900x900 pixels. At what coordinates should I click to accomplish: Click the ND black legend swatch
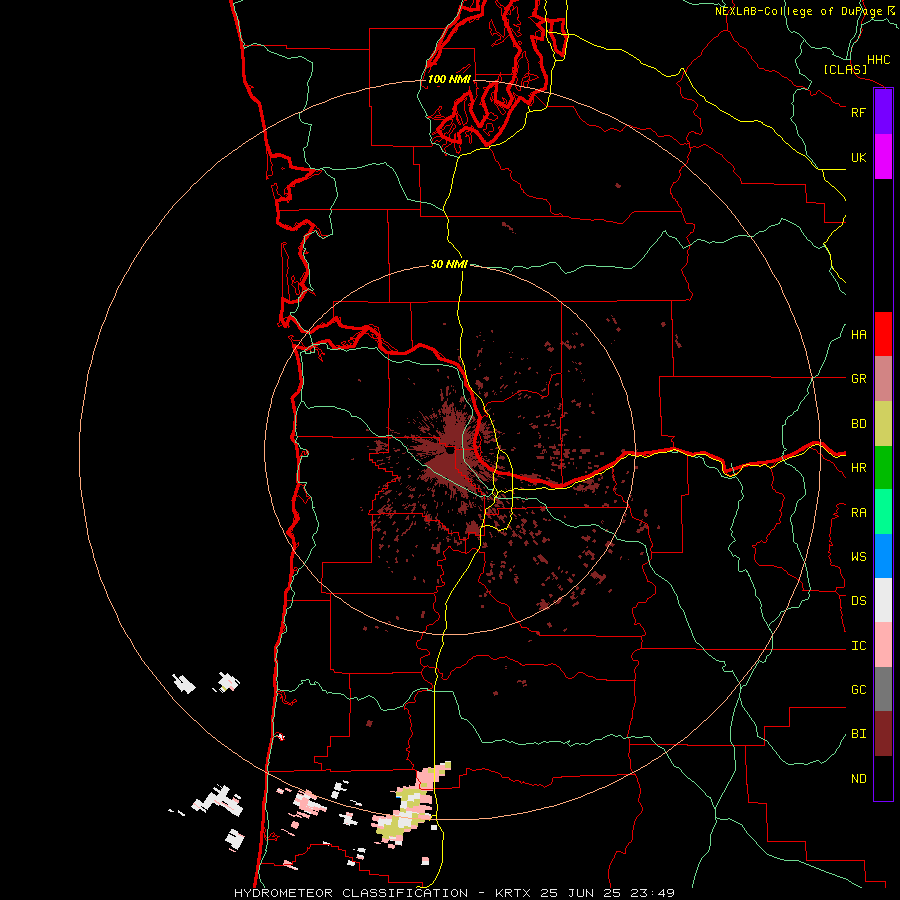click(x=883, y=778)
